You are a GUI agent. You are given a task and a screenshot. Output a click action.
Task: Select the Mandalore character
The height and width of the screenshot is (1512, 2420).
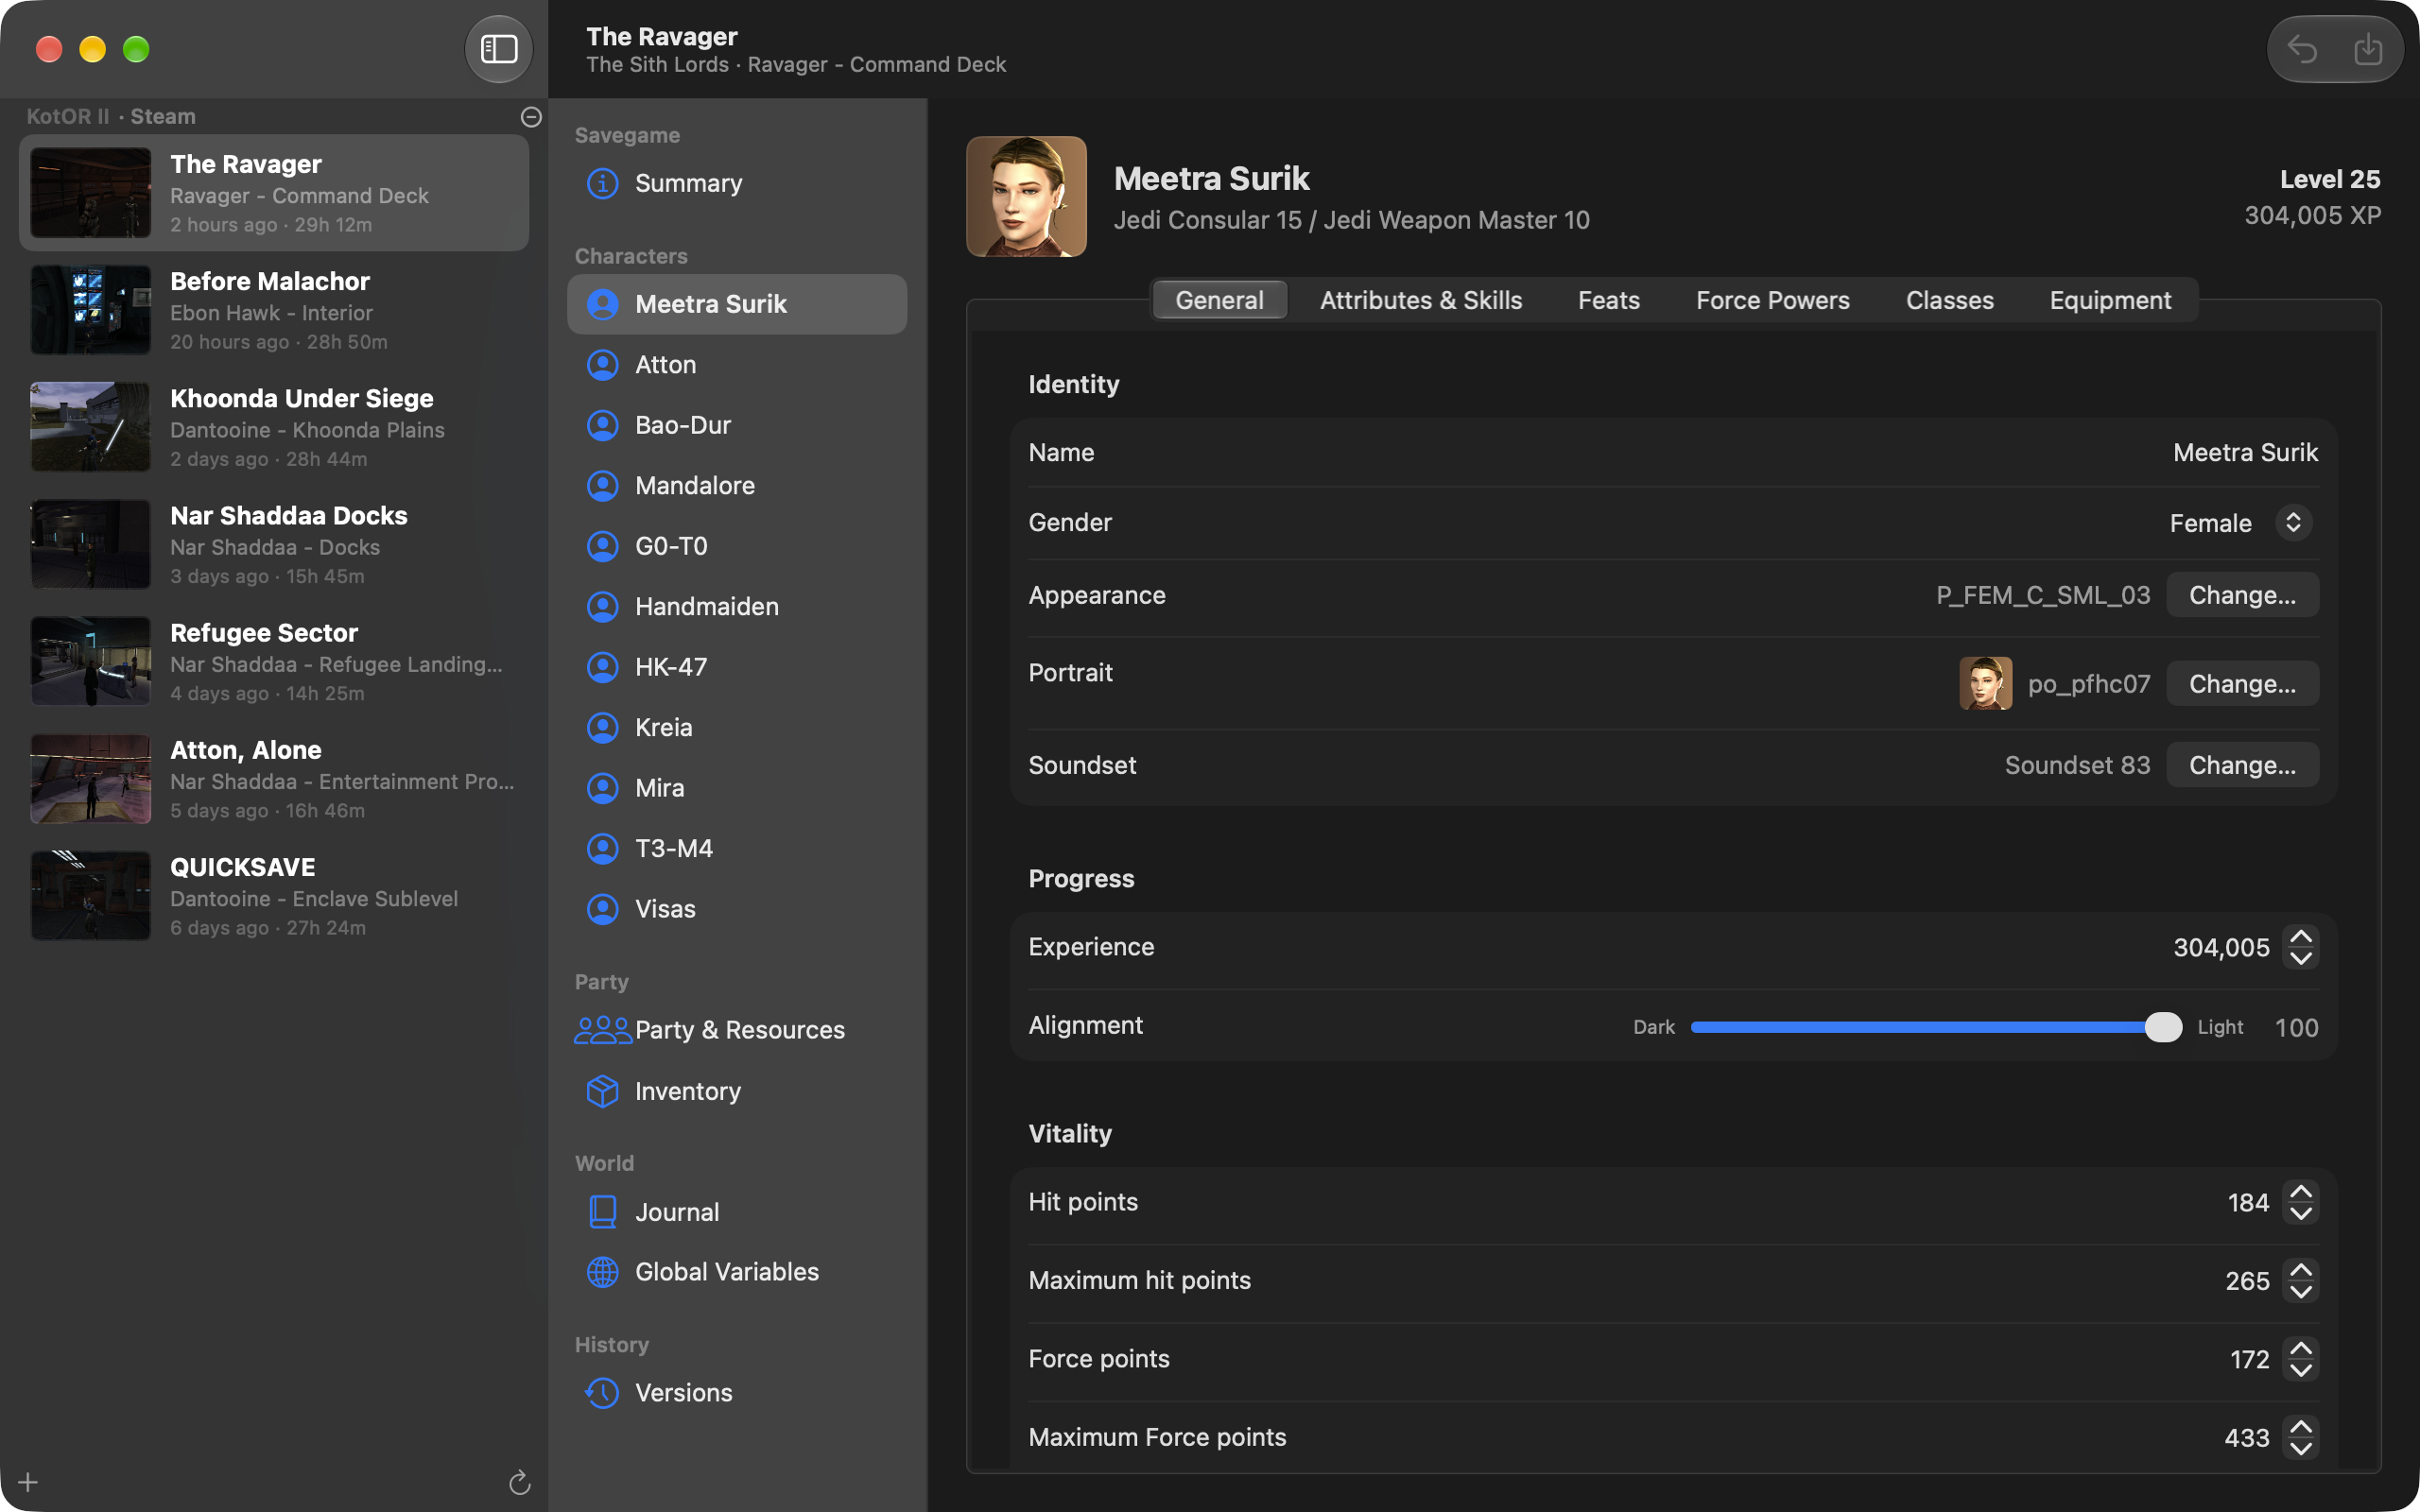737,485
